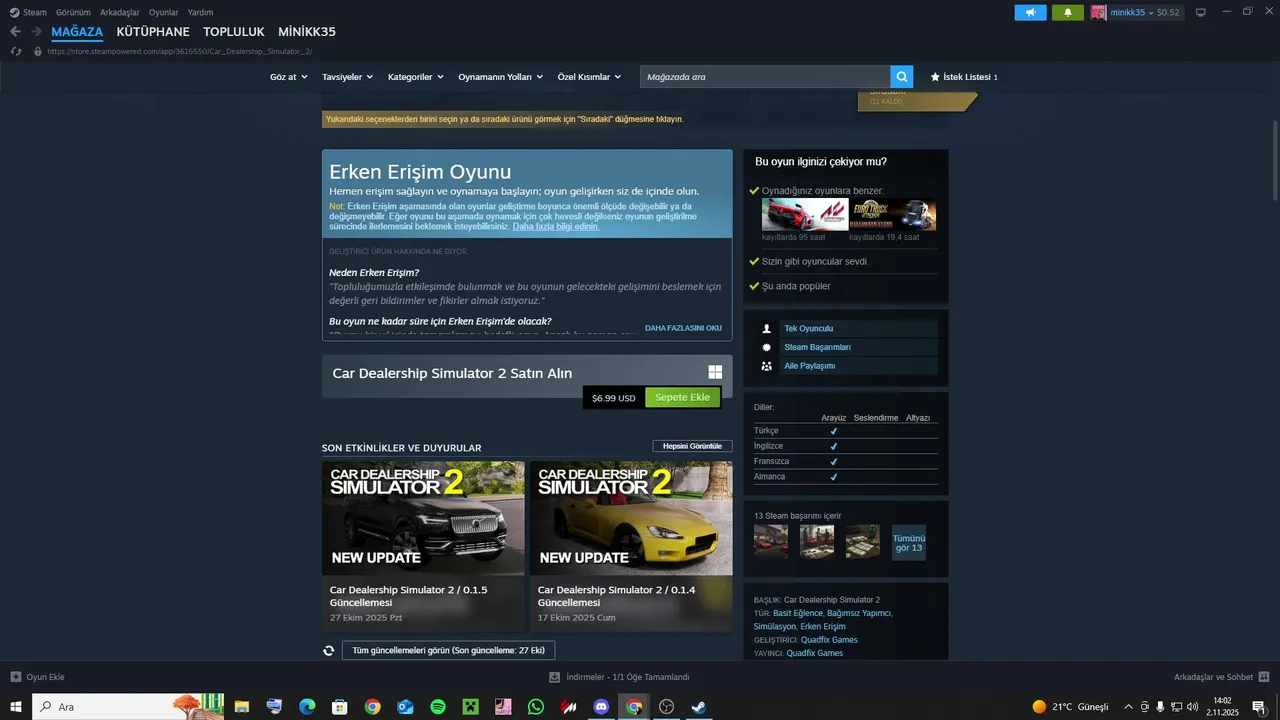Expand the Özel Kısımlar dropdown
The image size is (1280, 720).
pyautogui.click(x=589, y=77)
